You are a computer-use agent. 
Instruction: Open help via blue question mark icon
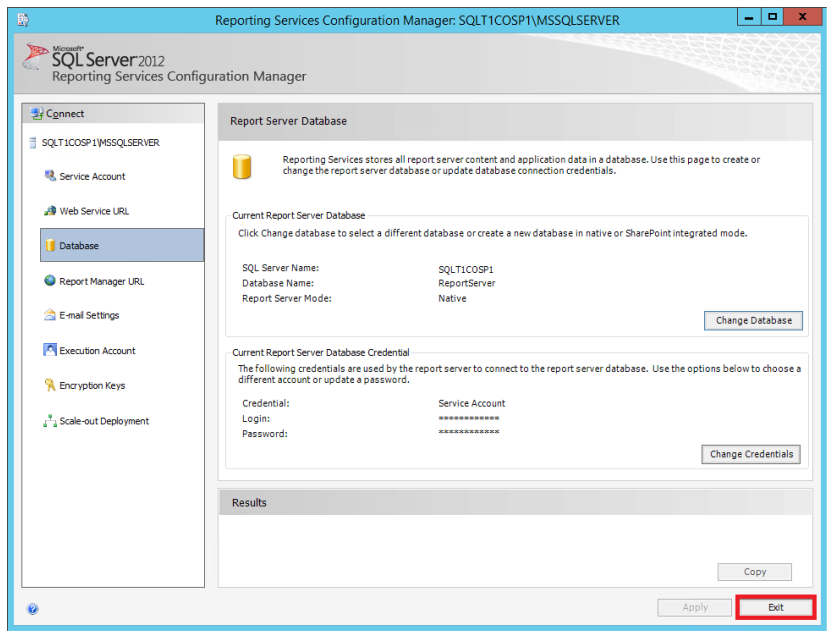(x=32, y=609)
